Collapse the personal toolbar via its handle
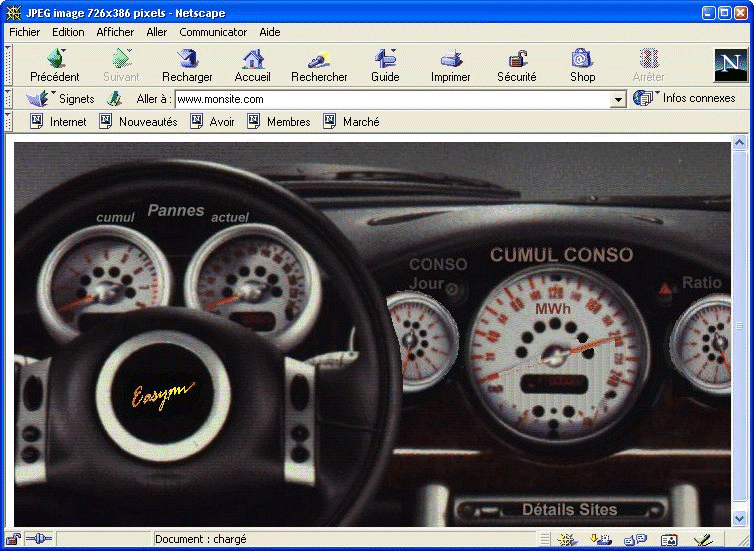The height and width of the screenshot is (551, 754). (8, 121)
